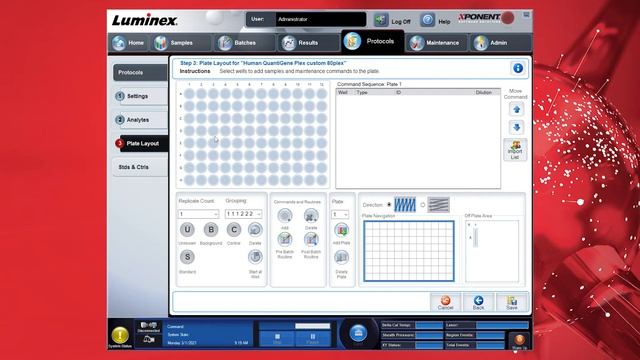
Task: Click the Well column header
Action: [x=345, y=93]
